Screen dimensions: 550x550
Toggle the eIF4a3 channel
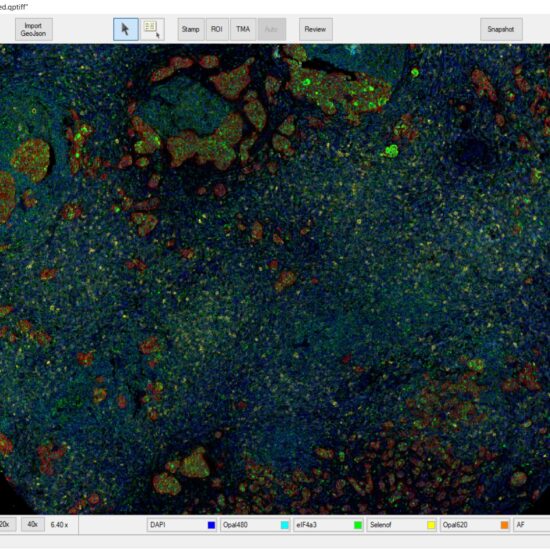[x=328, y=525]
